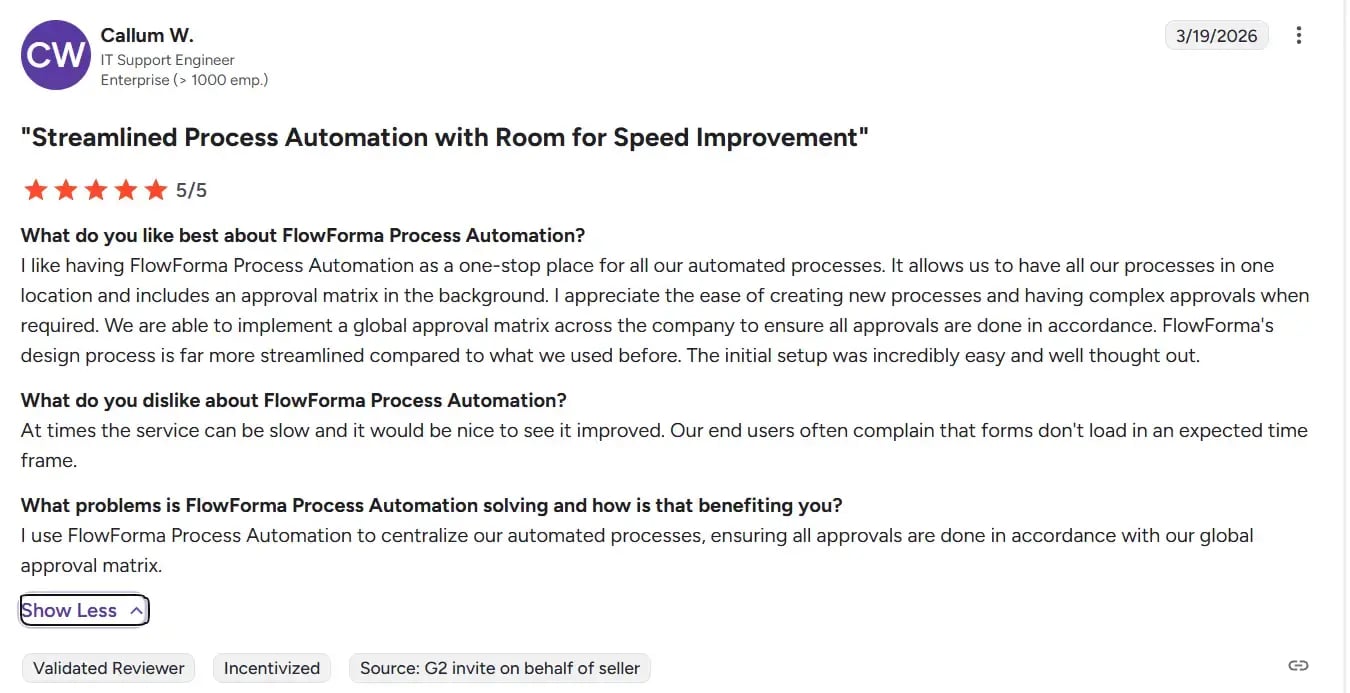The image size is (1350, 693).
Task: Click the fourth rating star
Action: [x=125, y=190]
